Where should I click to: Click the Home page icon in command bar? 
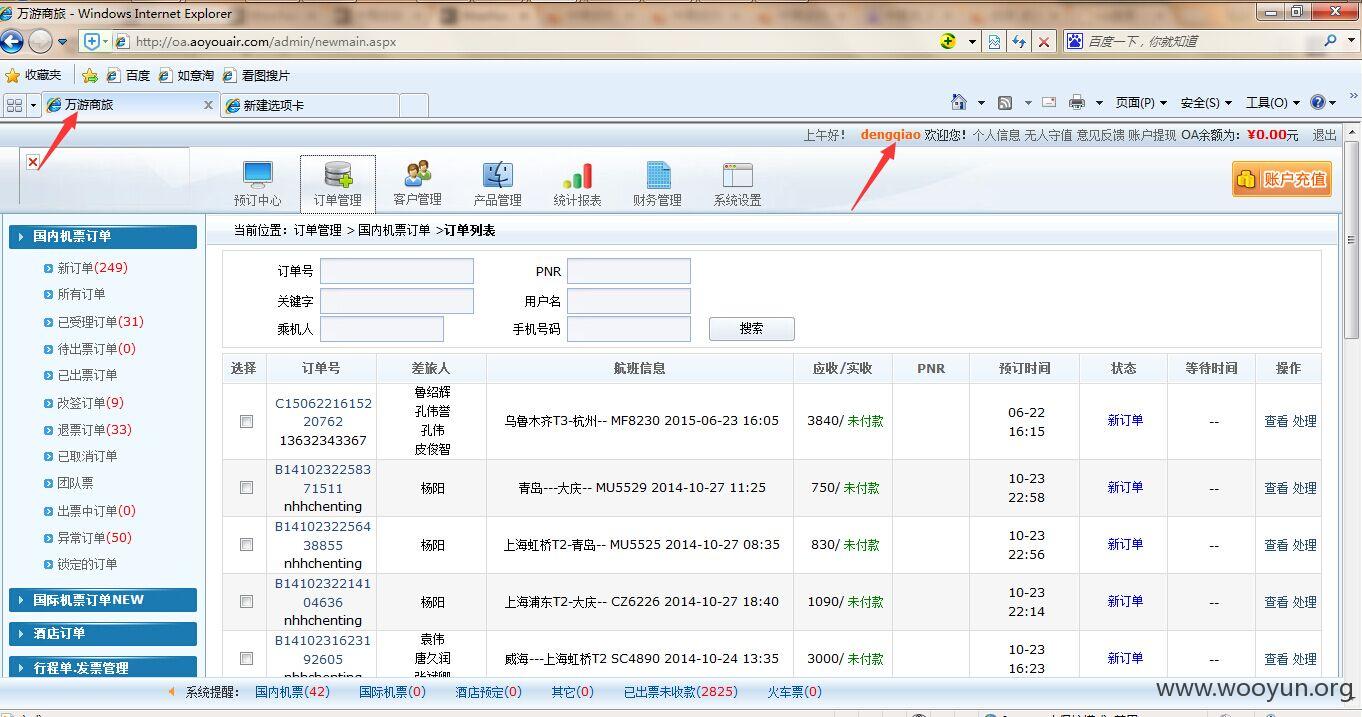(959, 102)
